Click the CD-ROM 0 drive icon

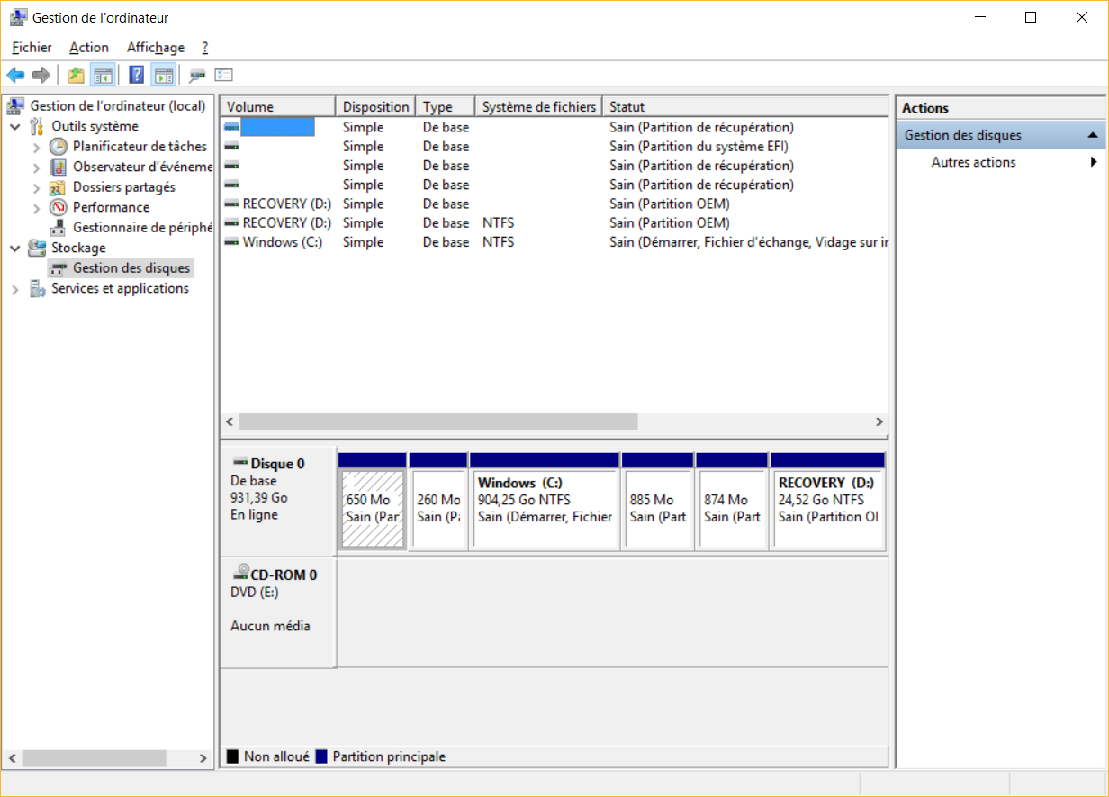[240, 574]
